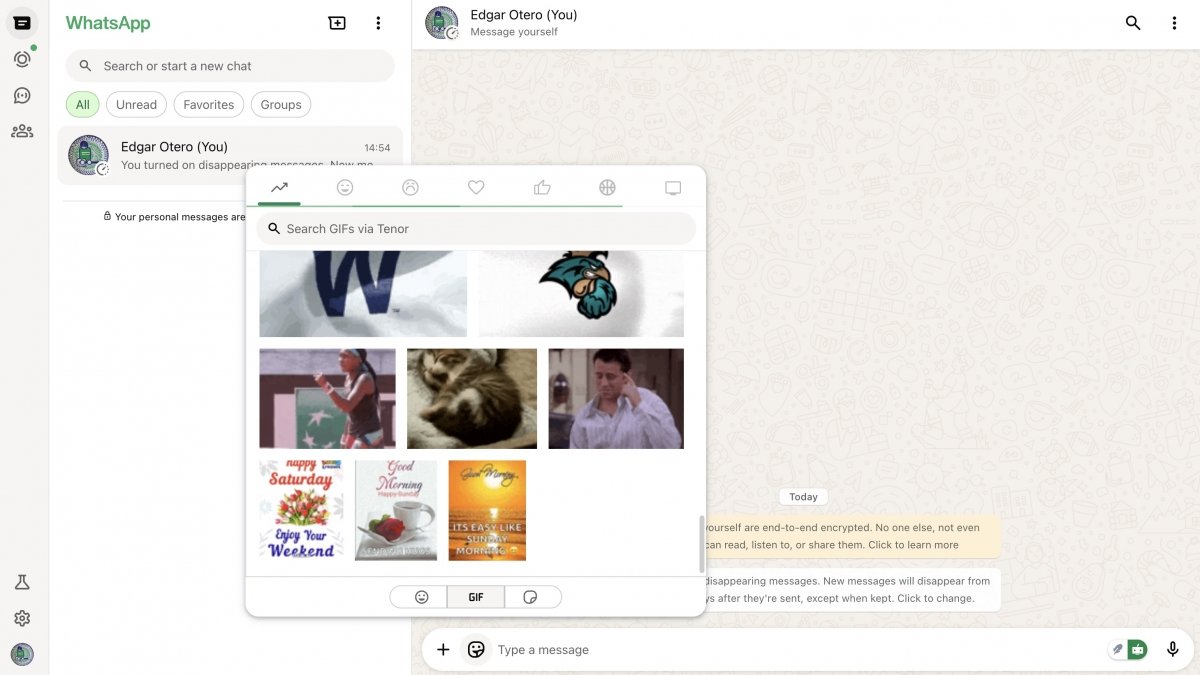
Task: Switch to the emoji picker tab
Action: (x=421, y=597)
